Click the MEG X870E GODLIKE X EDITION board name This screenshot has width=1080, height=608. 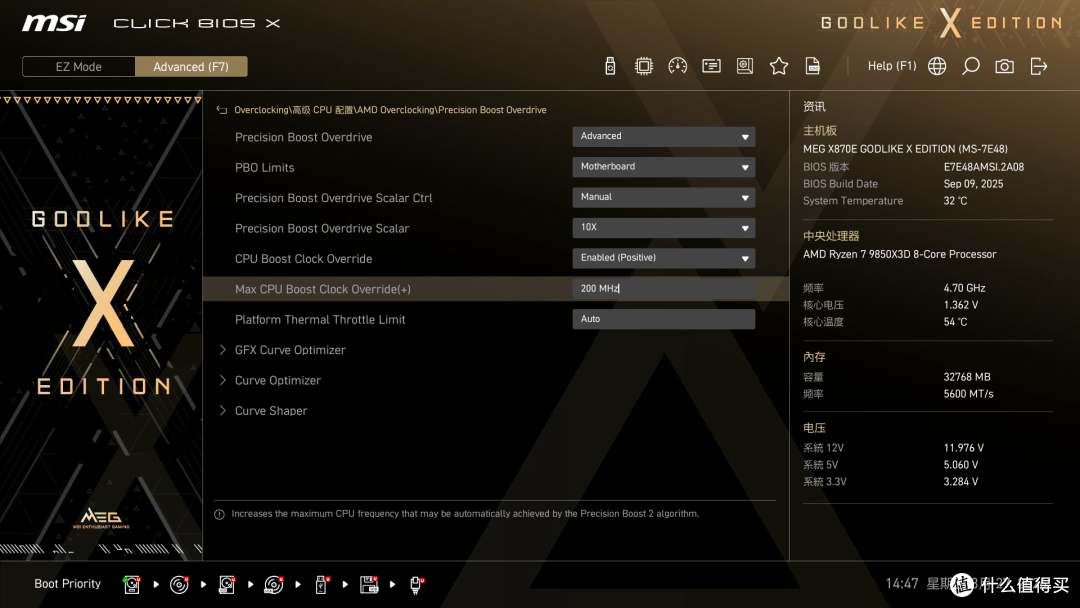905,149
